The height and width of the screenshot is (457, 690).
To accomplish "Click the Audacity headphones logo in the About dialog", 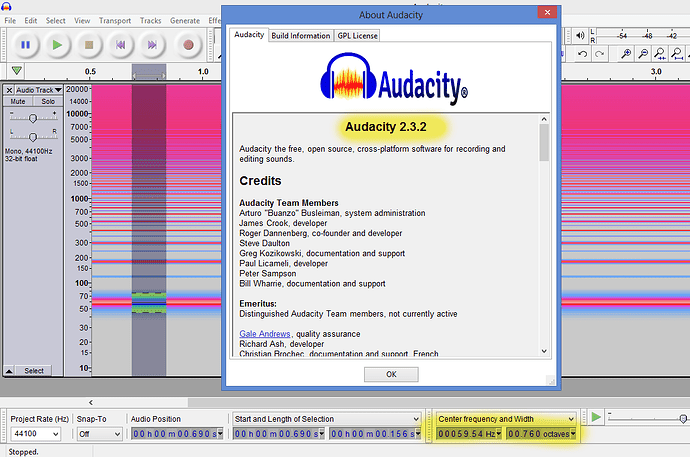I will tap(349, 78).
